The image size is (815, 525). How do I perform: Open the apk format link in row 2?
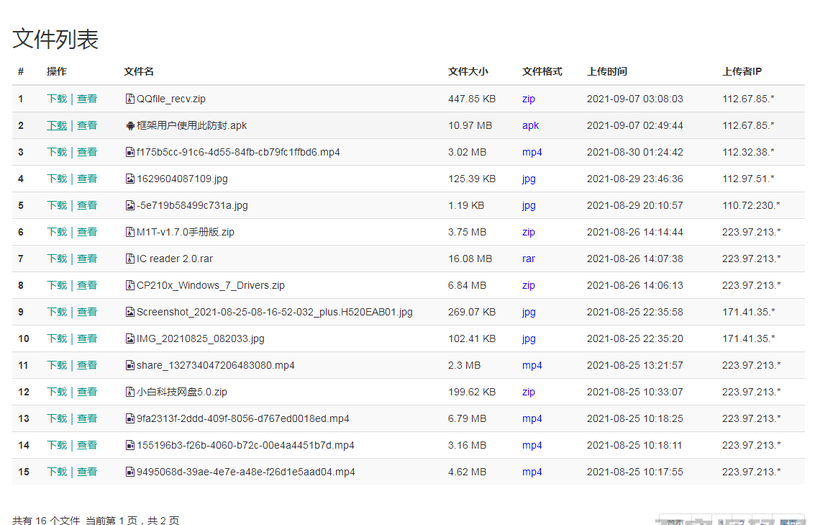[x=530, y=126]
